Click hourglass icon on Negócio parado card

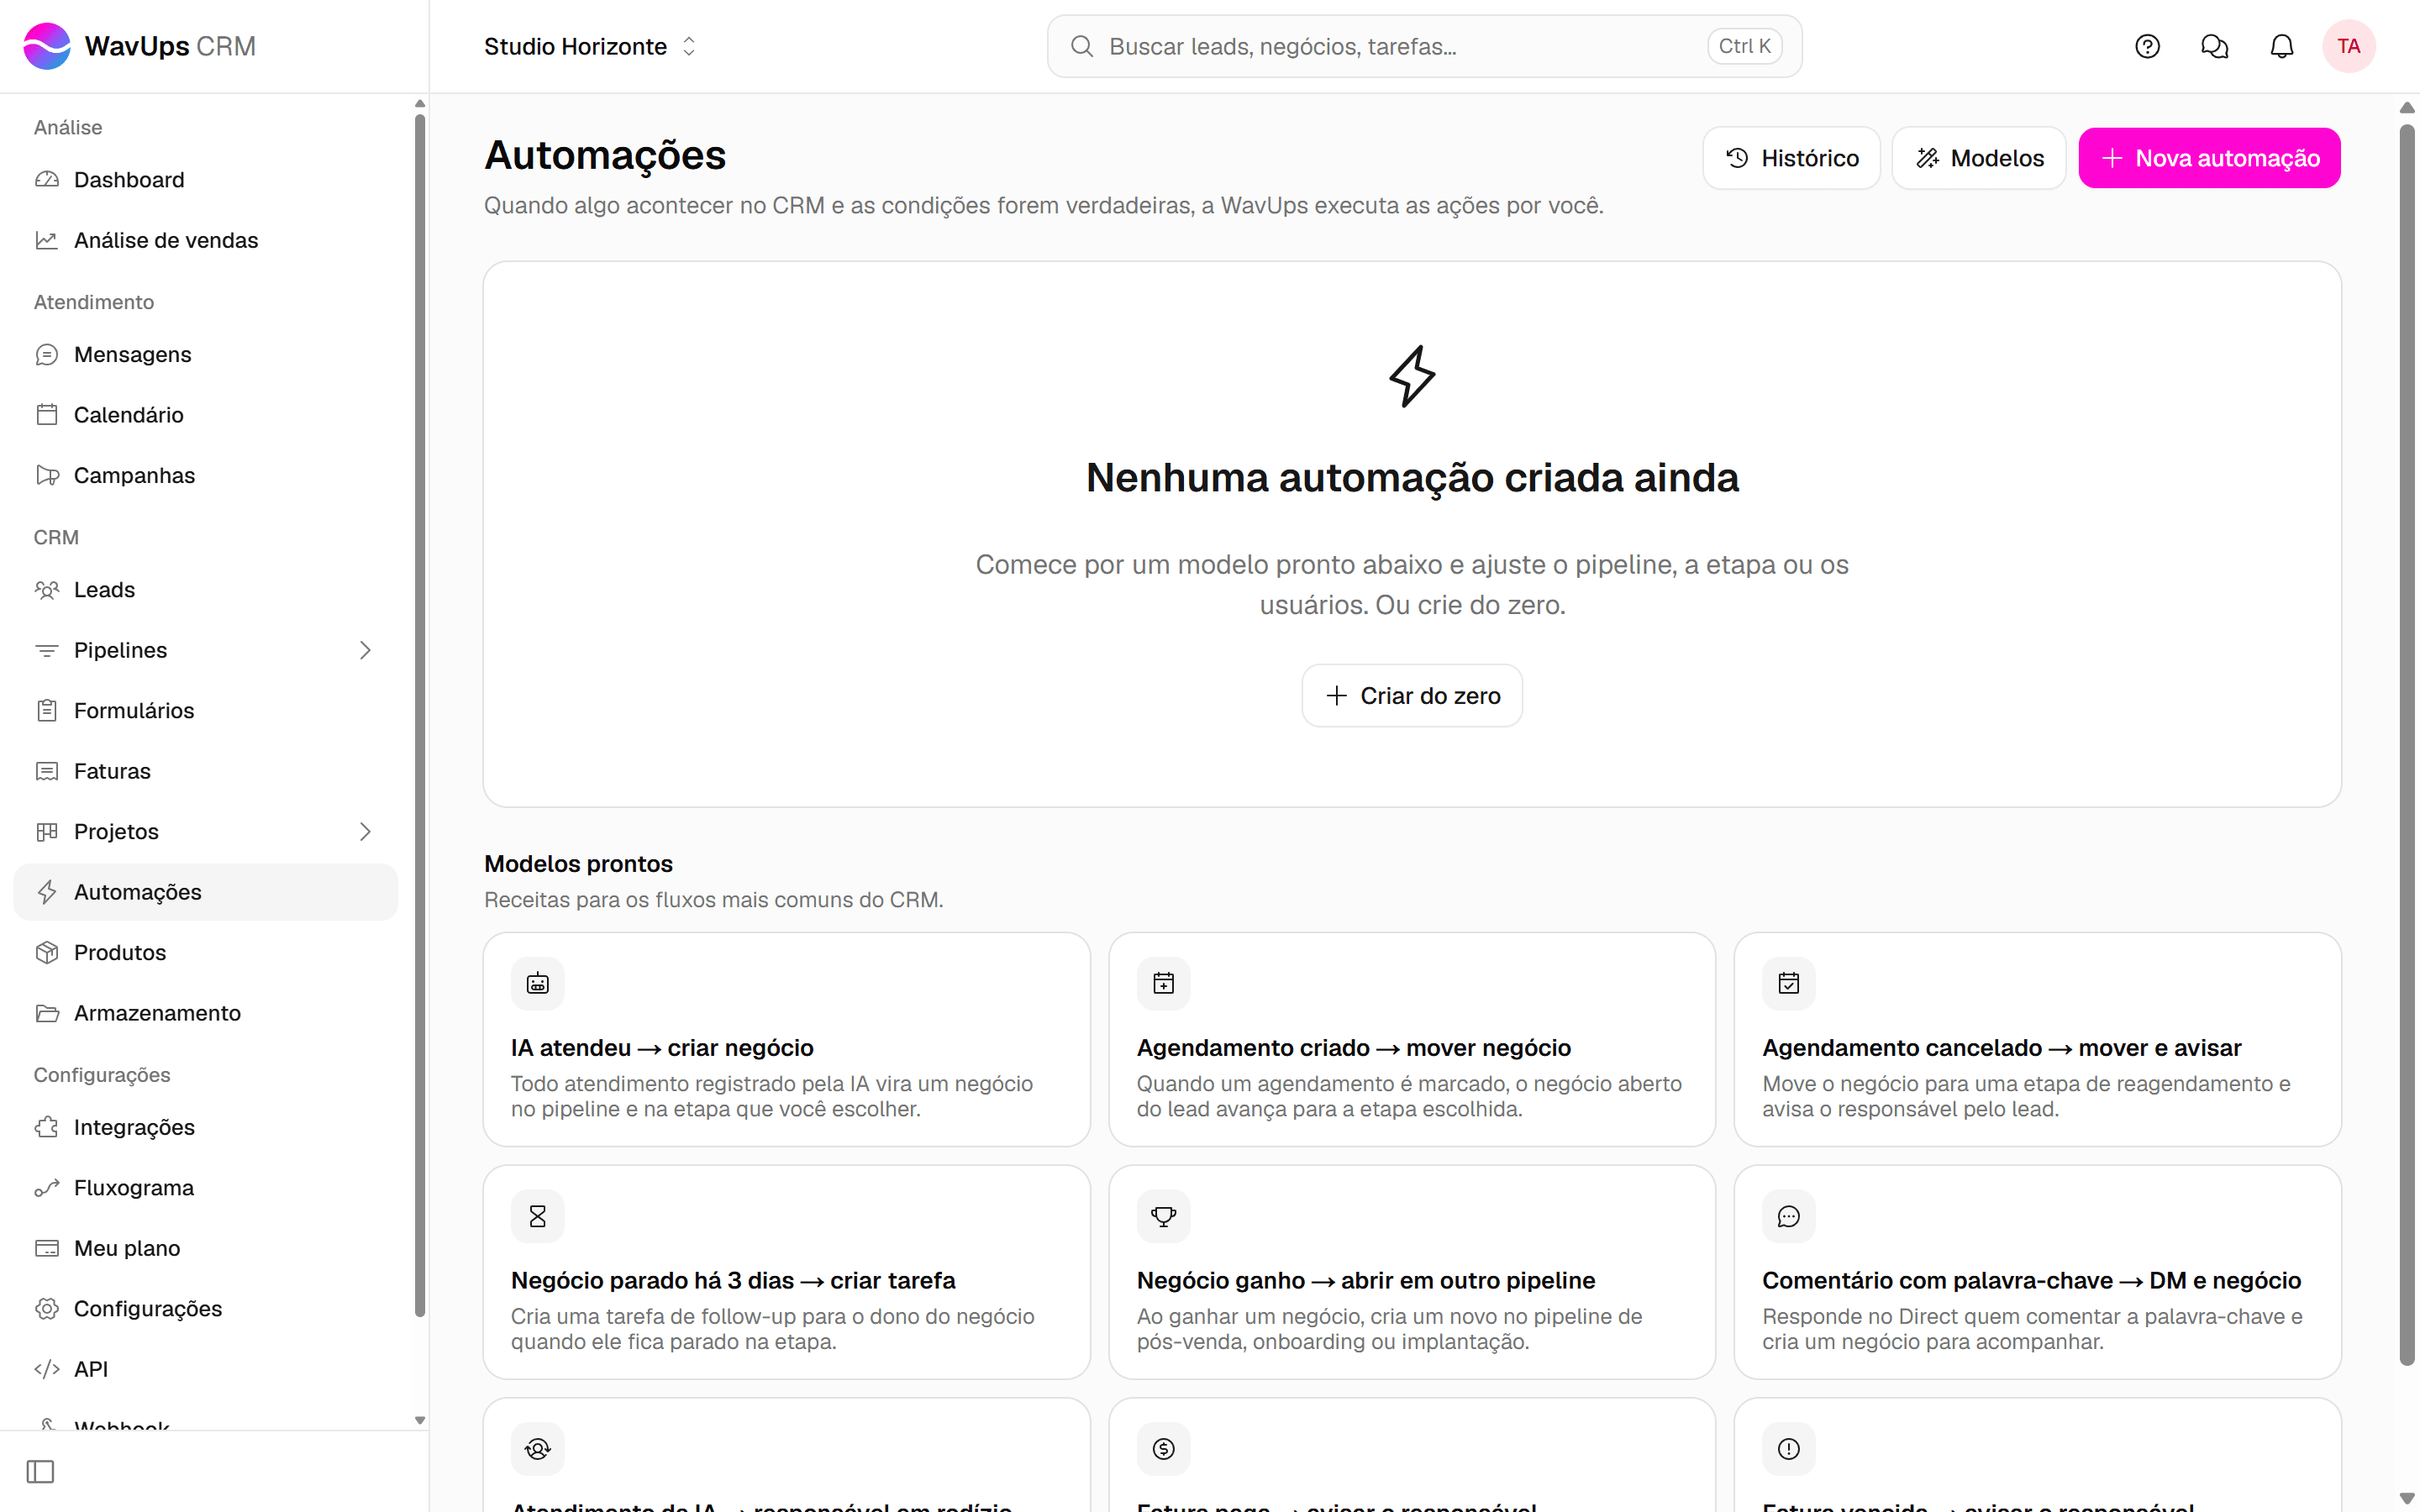[538, 1216]
